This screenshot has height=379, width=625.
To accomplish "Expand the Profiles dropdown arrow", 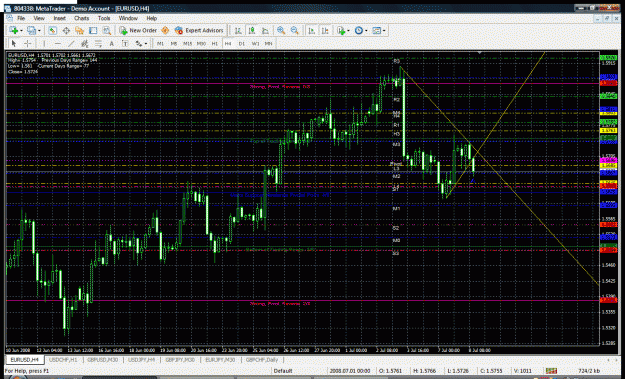I will point(38,31).
